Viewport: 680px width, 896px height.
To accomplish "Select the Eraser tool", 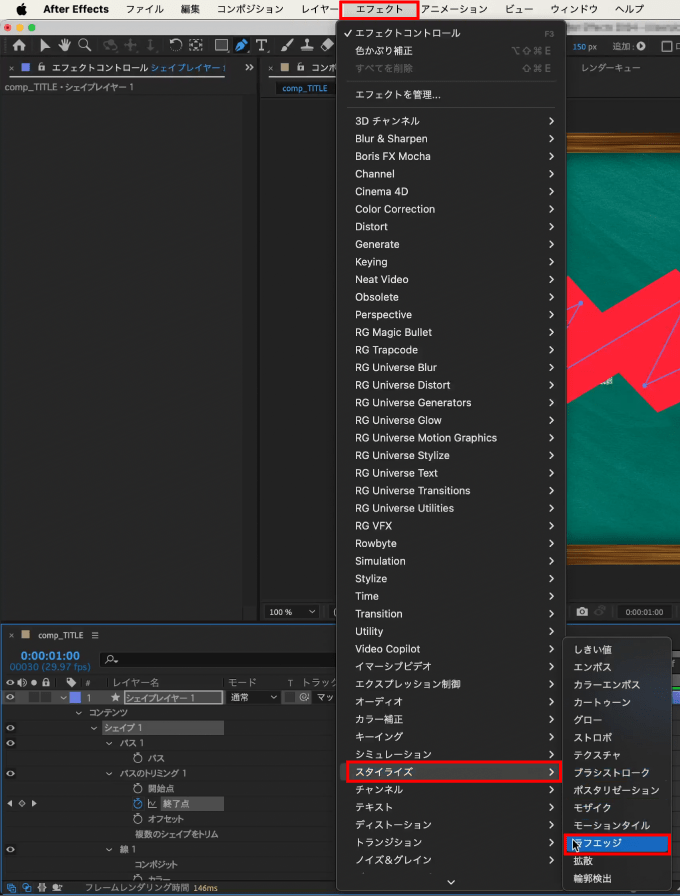I will [x=327, y=46].
